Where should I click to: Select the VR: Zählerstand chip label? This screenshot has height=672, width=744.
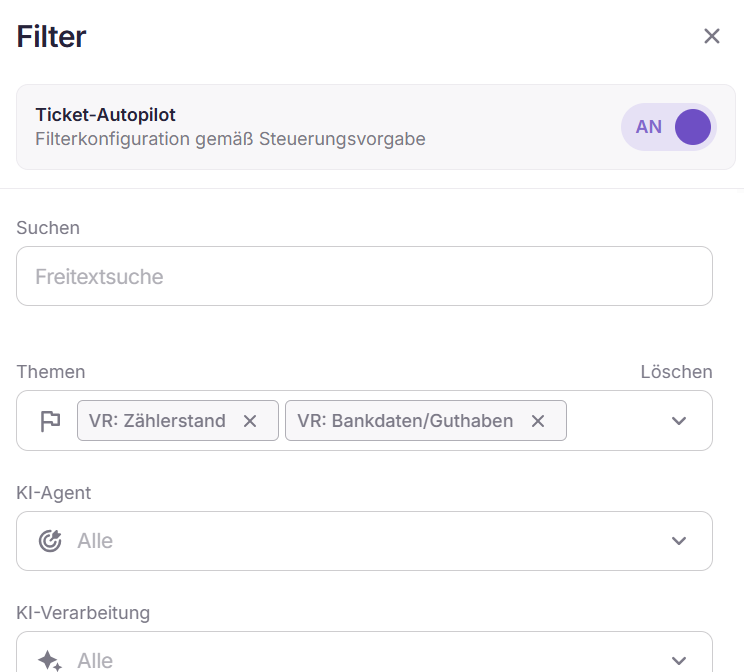click(157, 421)
